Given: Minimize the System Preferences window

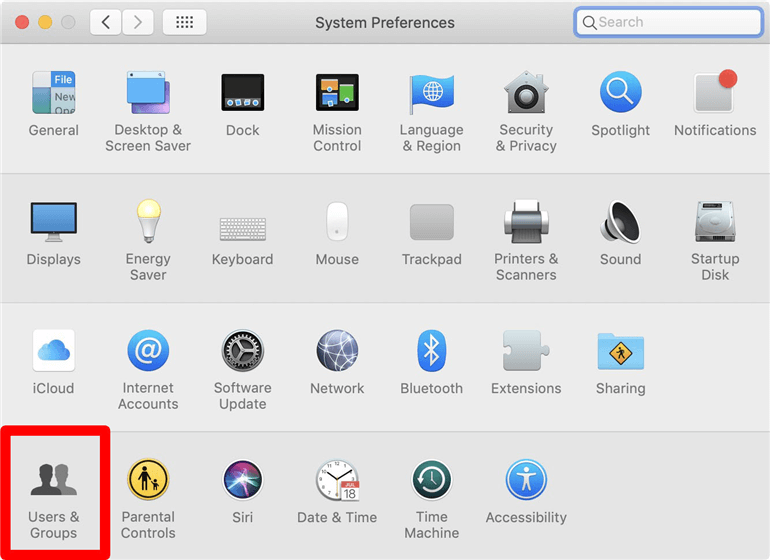Looking at the screenshot, I should [x=45, y=22].
